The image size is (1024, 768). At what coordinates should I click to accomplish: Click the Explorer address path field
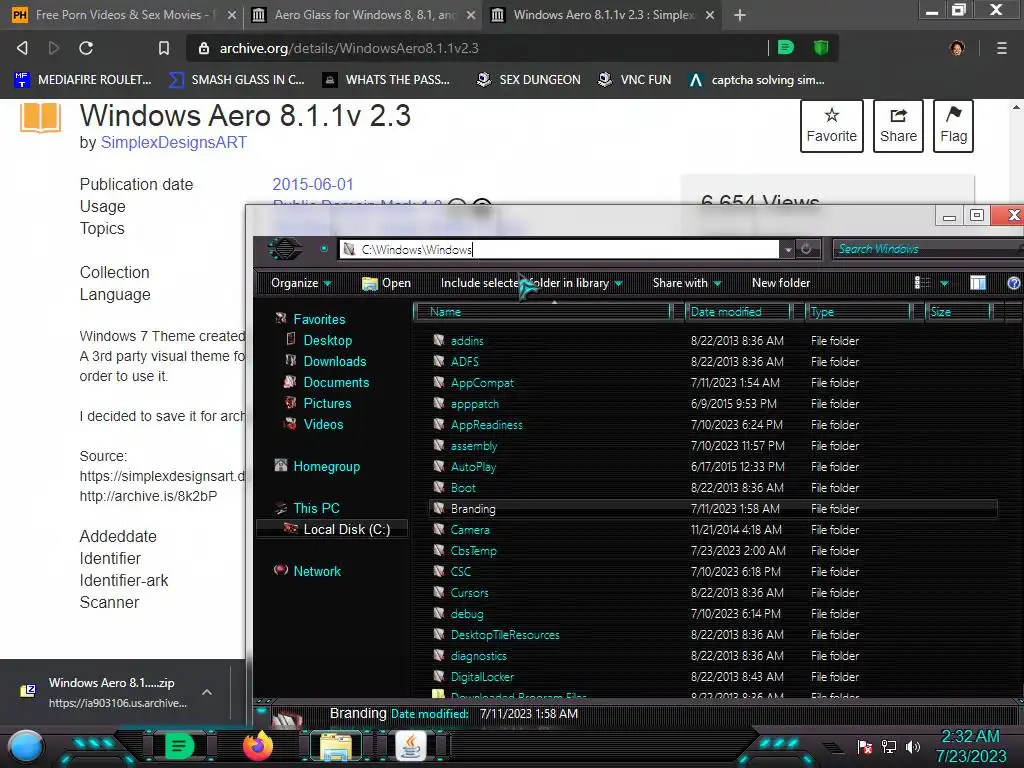(559, 249)
